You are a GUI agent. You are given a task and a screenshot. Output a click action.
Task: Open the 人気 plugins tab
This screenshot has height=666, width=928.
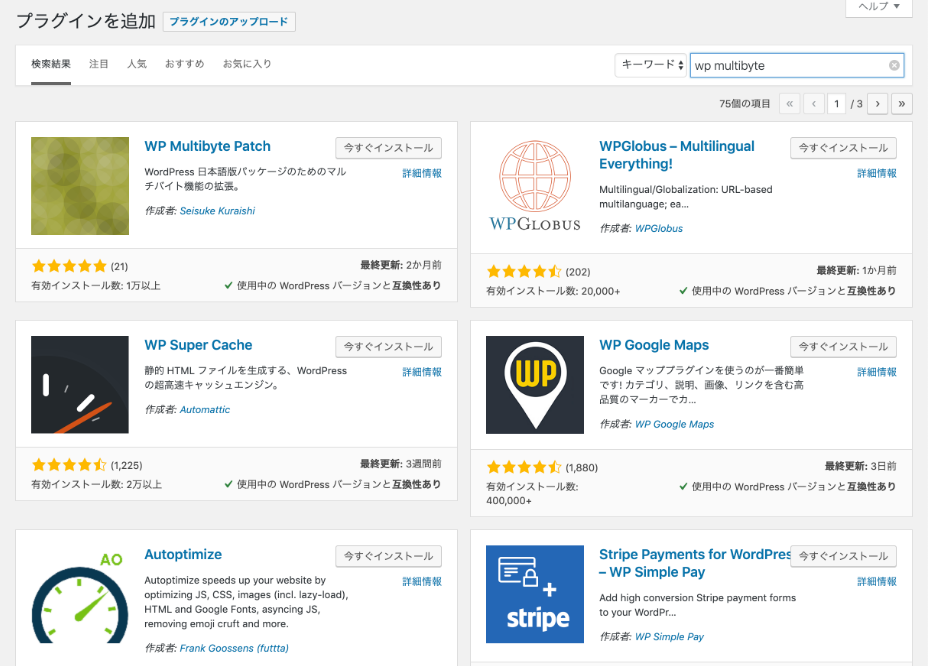137,64
